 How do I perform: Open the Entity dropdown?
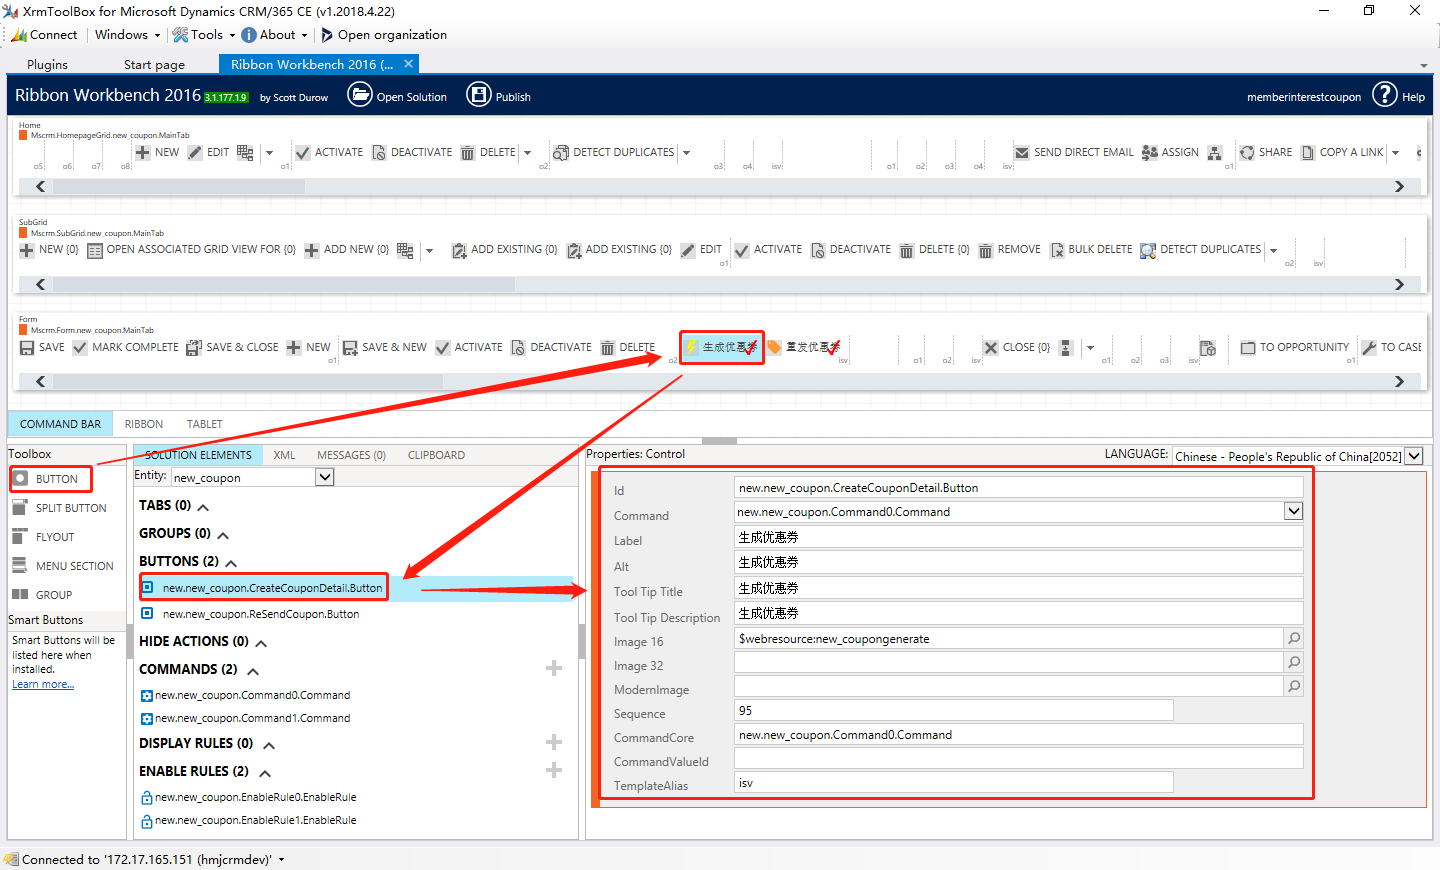[x=325, y=477]
